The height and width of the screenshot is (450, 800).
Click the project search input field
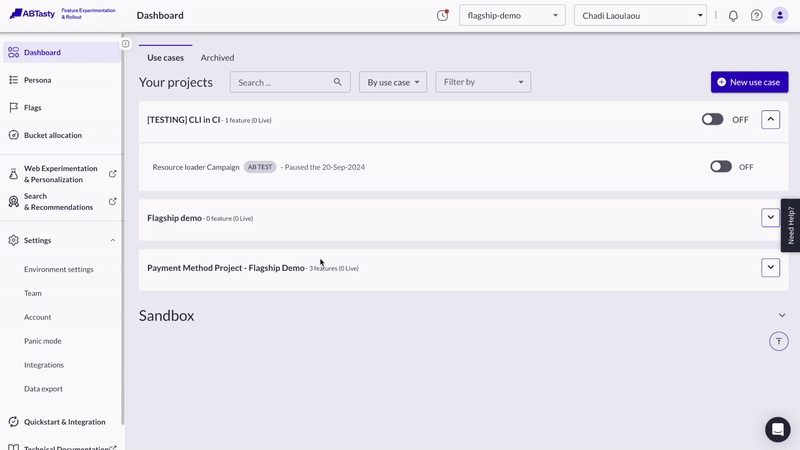(282, 82)
